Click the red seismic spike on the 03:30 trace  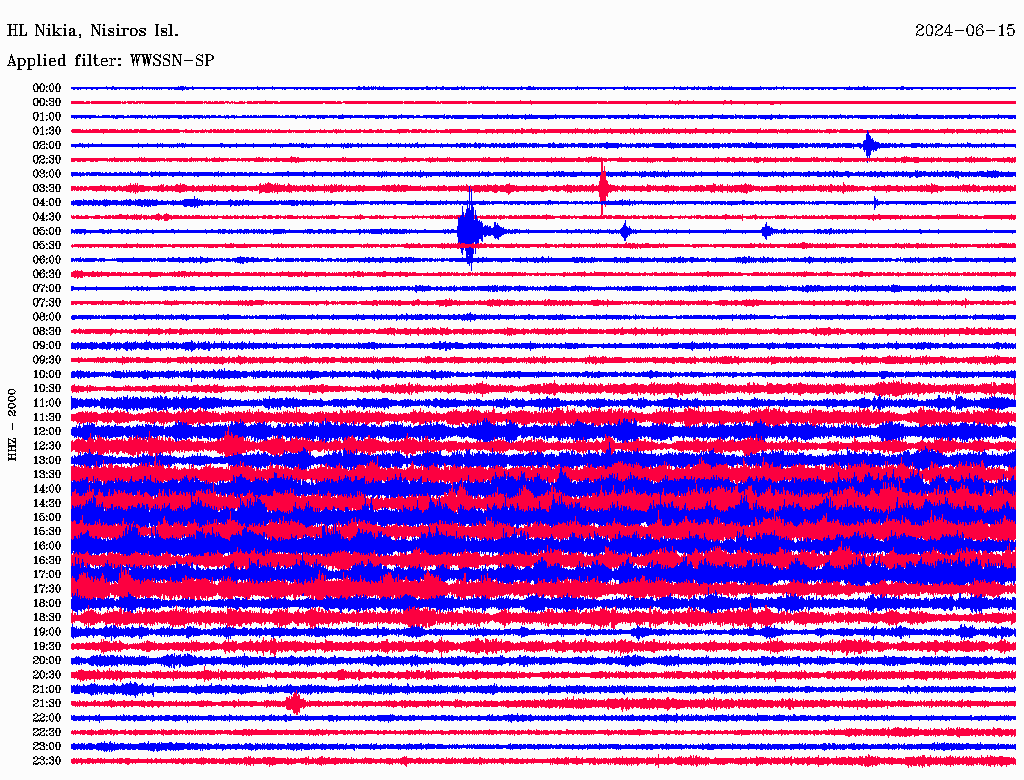(603, 188)
